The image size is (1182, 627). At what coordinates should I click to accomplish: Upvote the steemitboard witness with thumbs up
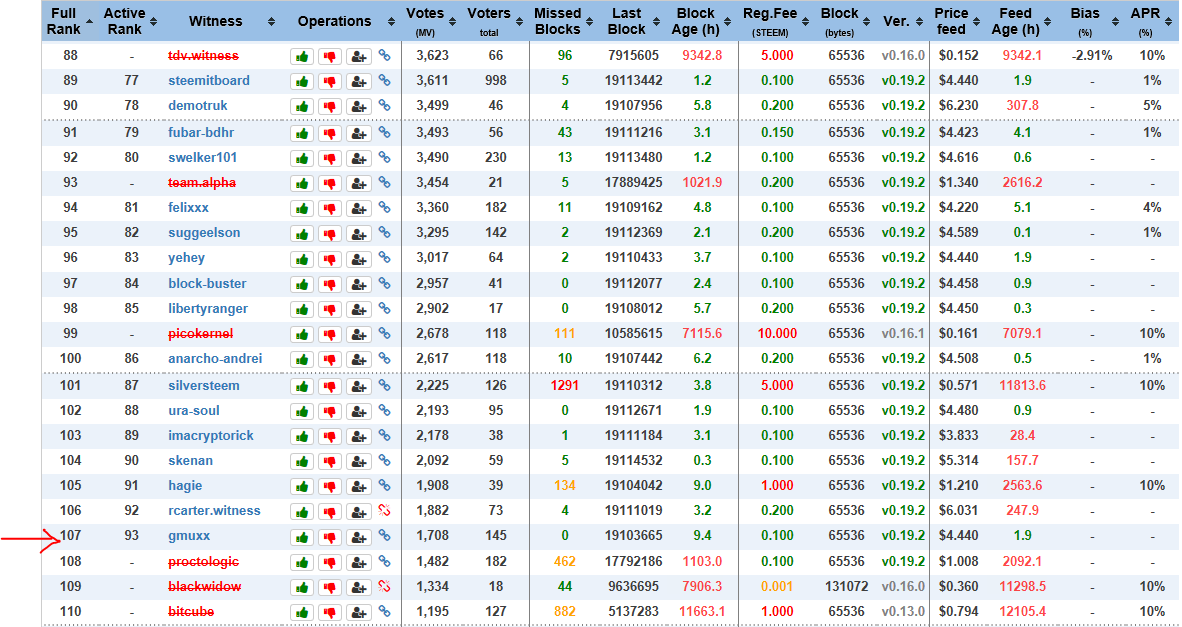tap(302, 81)
